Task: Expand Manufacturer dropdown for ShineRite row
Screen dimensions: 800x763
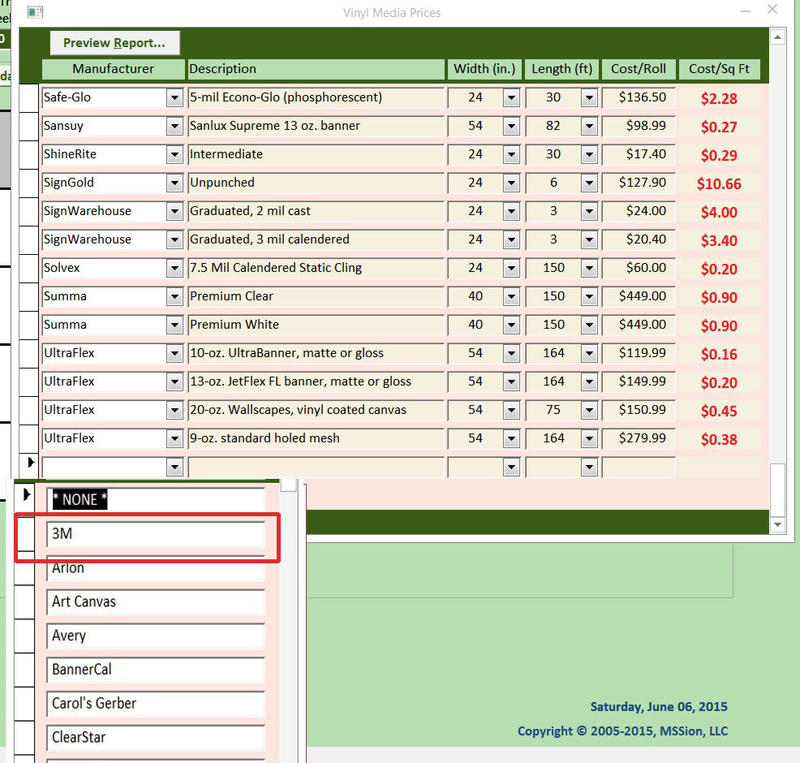Action: [174, 155]
